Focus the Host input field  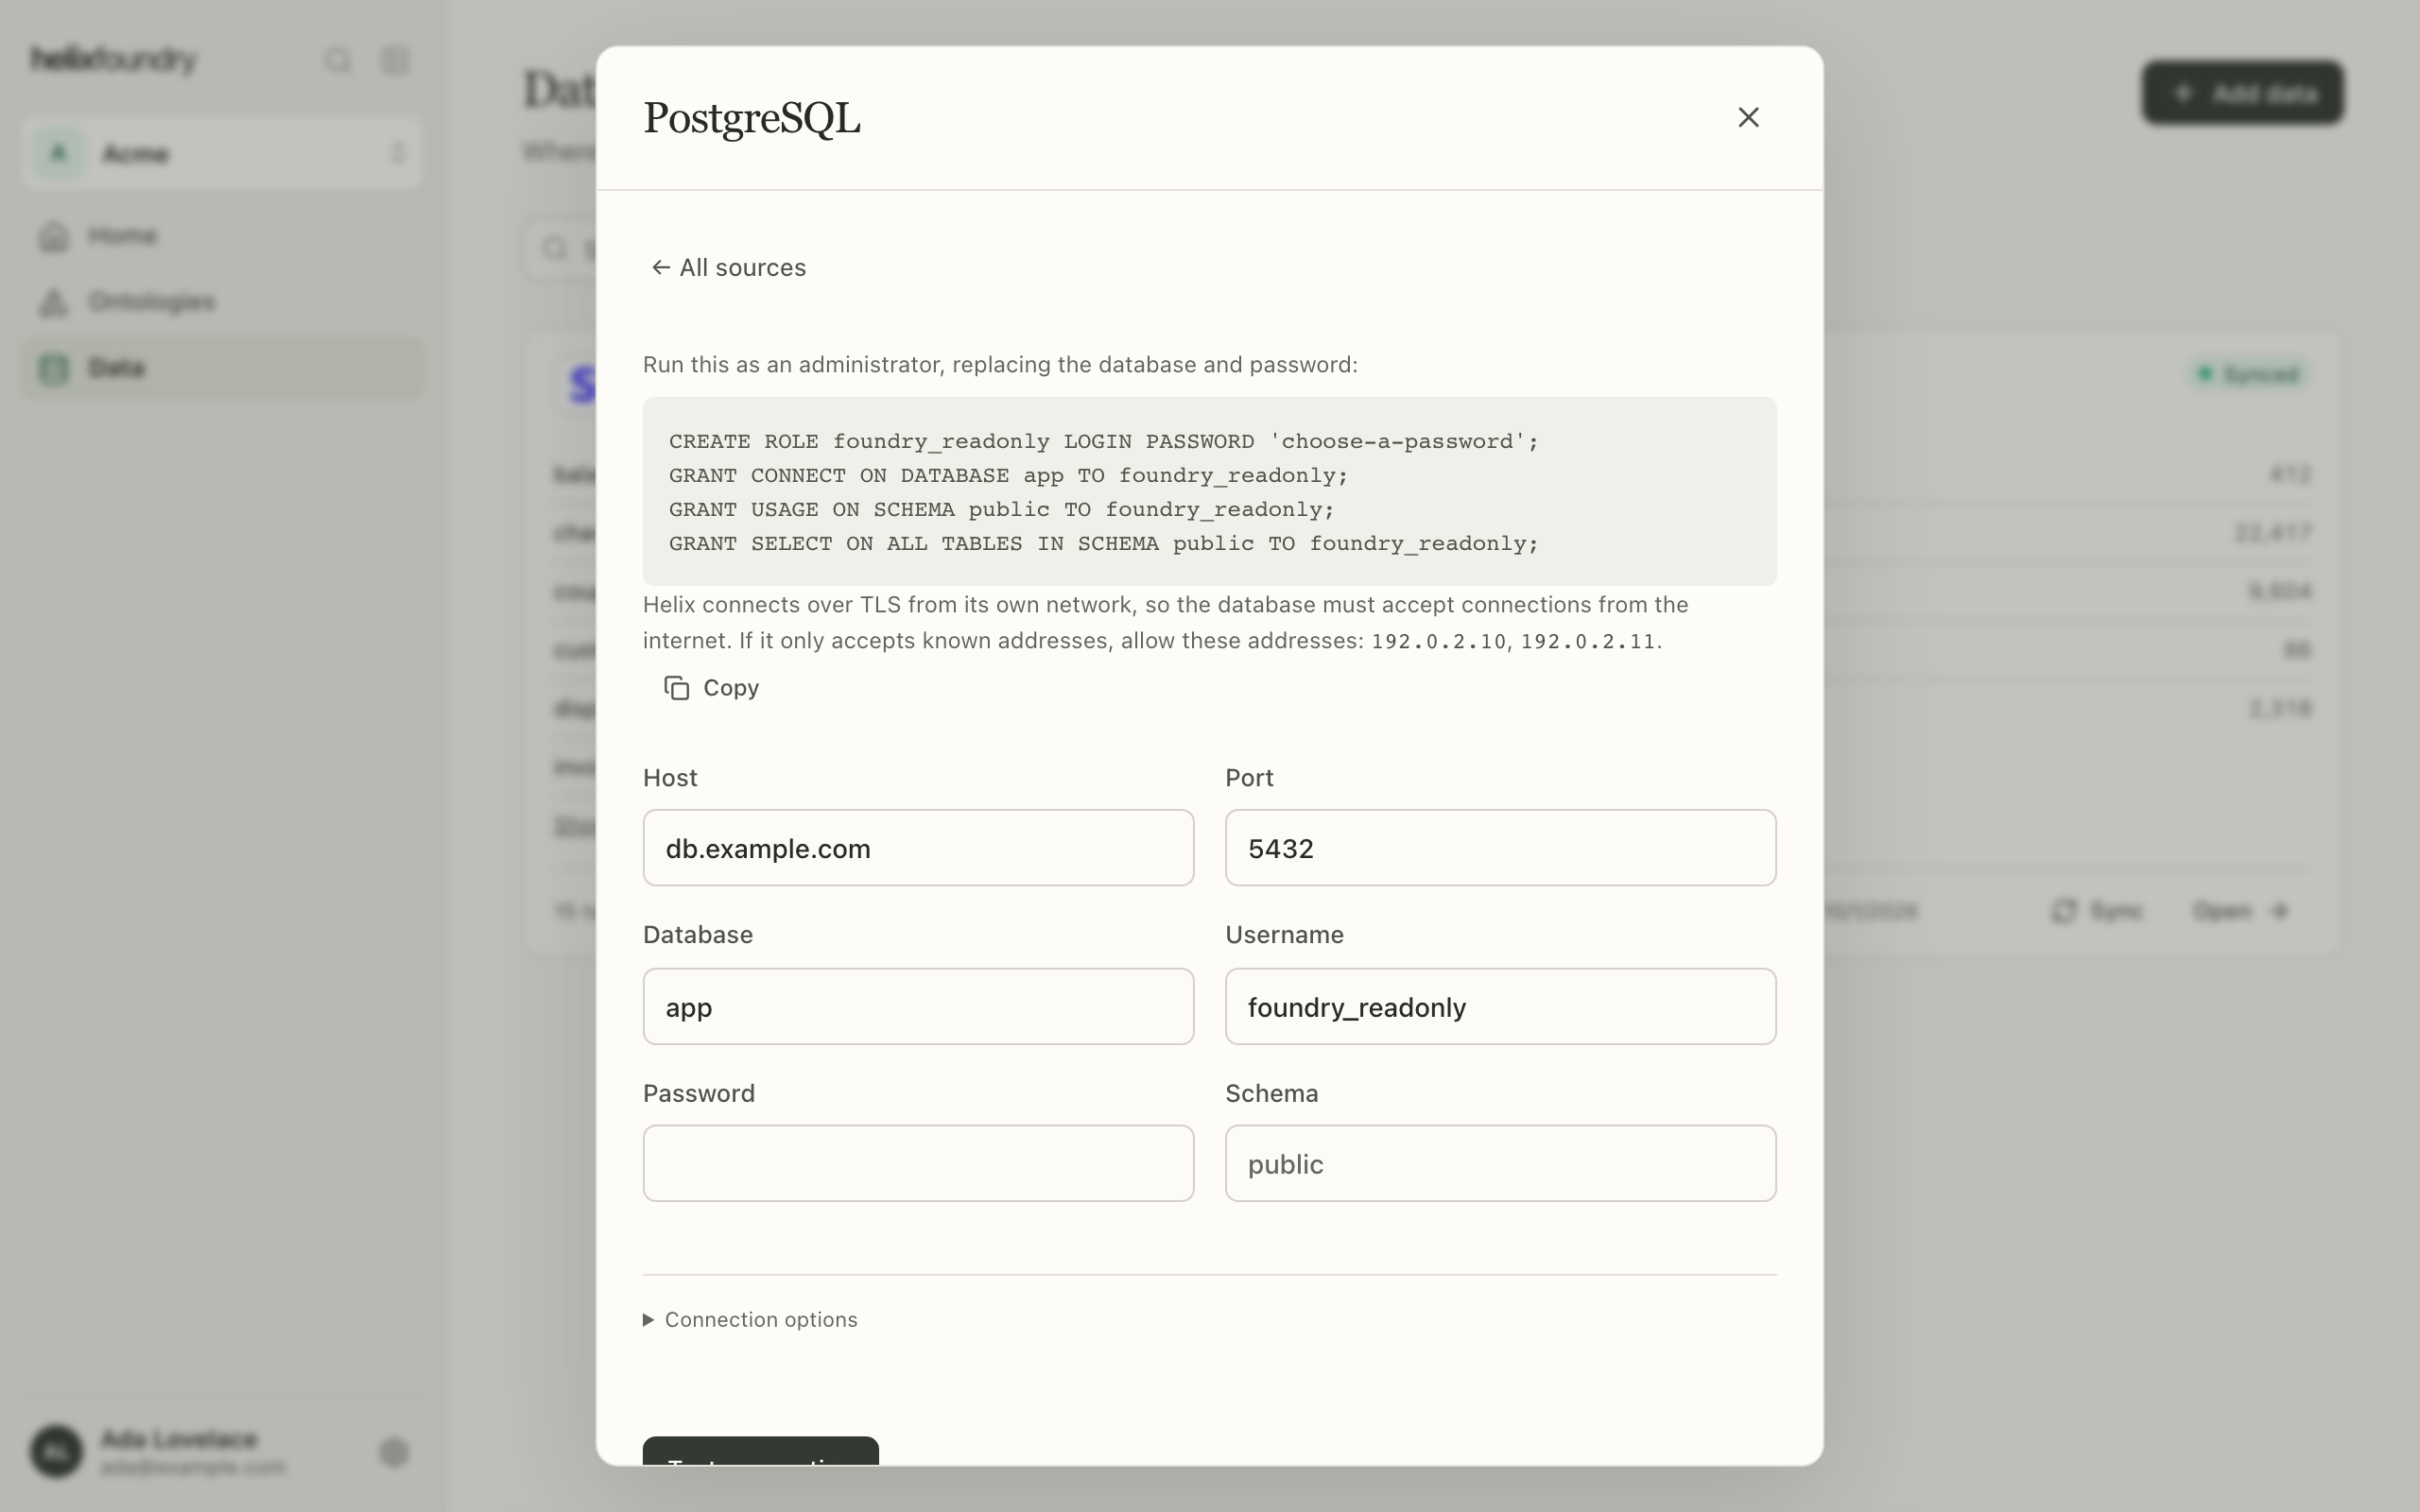(918, 848)
